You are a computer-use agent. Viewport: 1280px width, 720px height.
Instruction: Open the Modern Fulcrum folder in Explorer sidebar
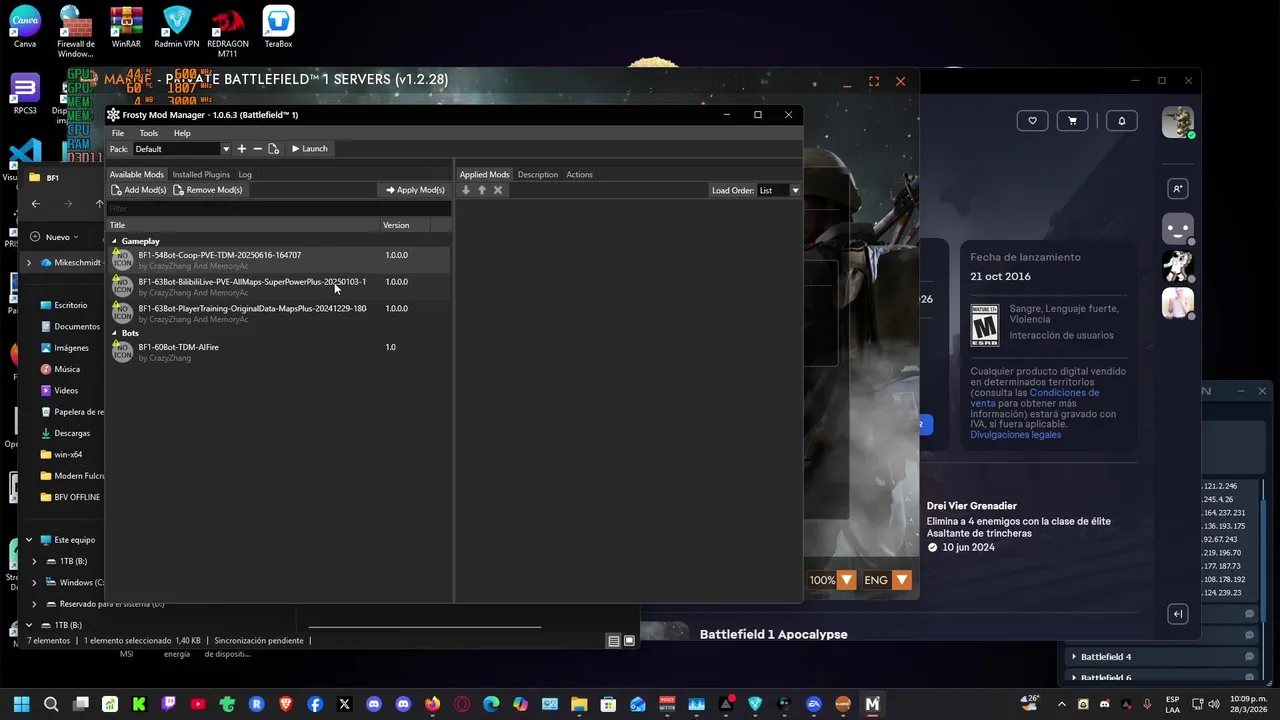pos(72,476)
